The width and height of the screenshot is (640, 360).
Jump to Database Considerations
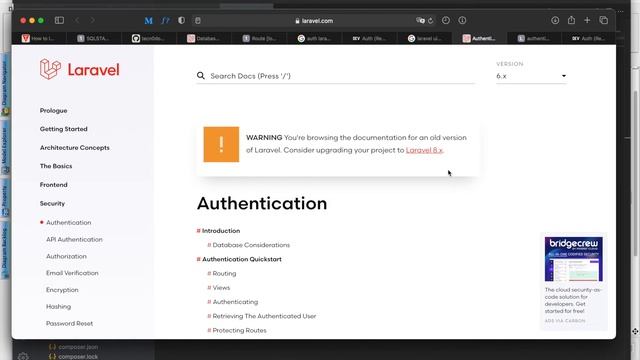[x=251, y=245]
